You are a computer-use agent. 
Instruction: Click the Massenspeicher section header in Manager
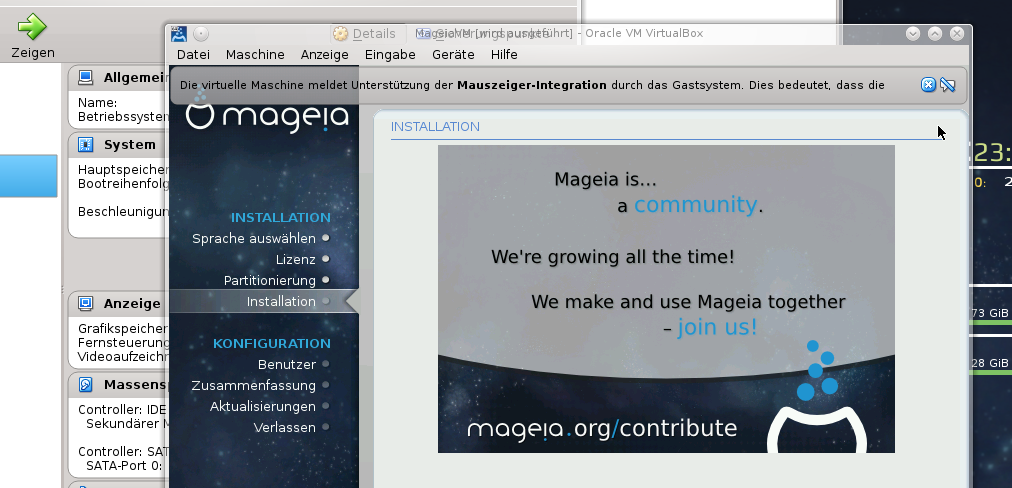tap(117, 385)
